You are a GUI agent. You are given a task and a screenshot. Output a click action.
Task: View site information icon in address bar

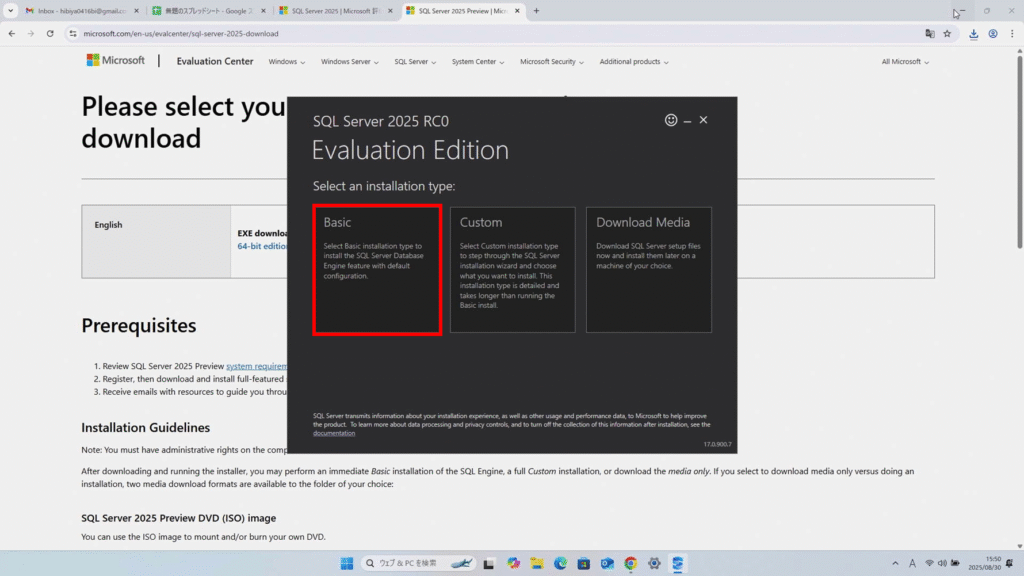tap(72, 33)
